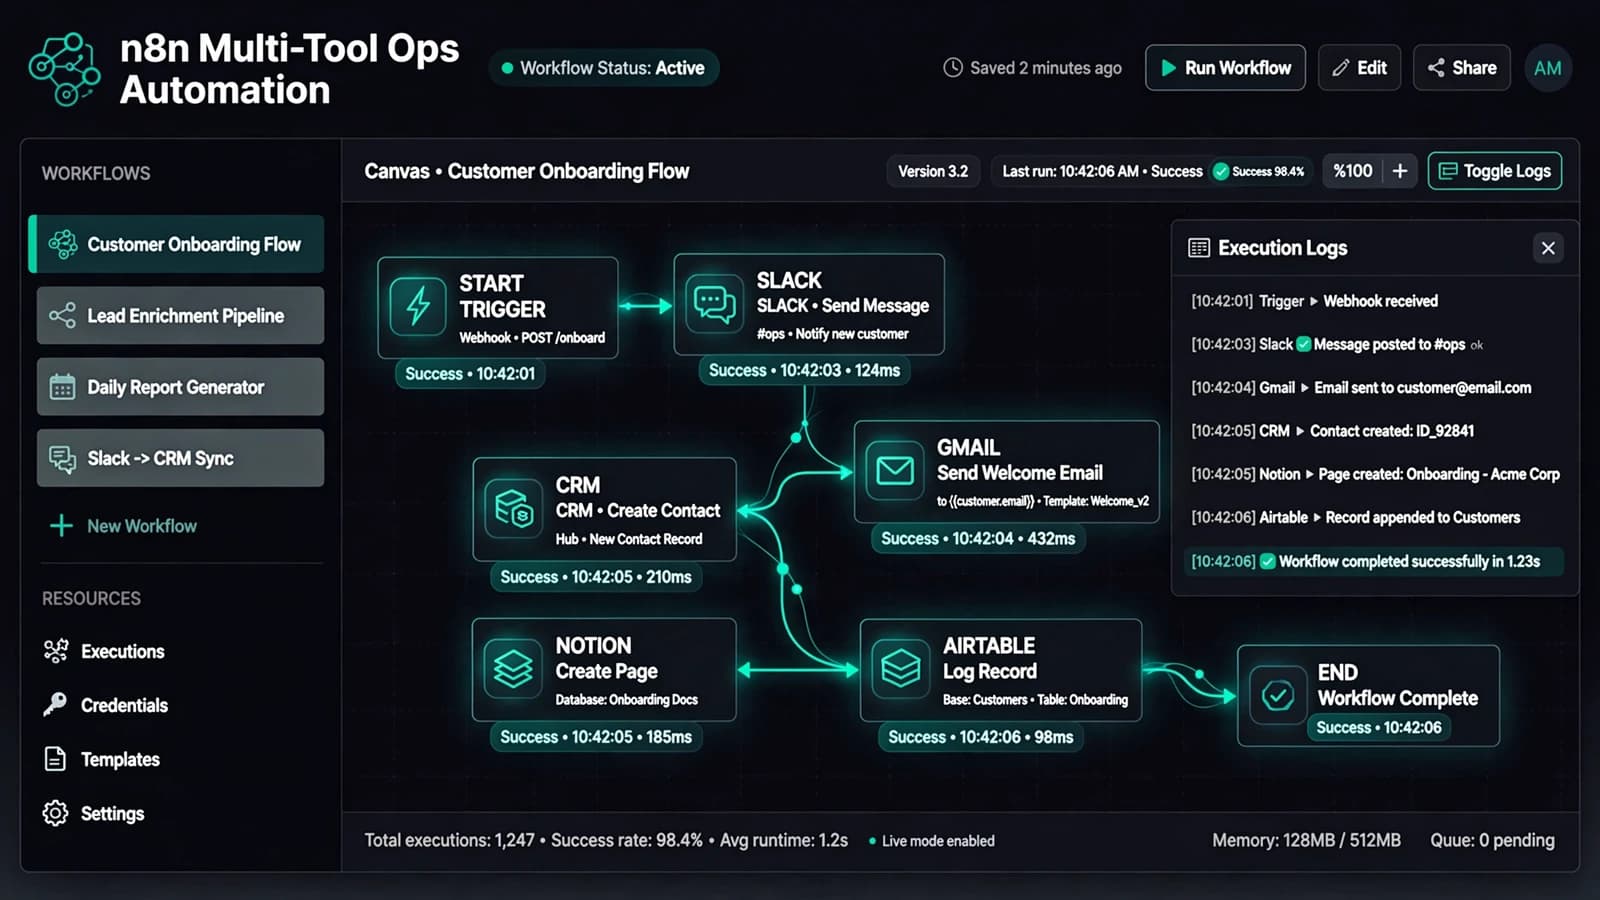This screenshot has height=900, width=1600.
Task: Close the Execution Logs panel
Action: [1548, 248]
